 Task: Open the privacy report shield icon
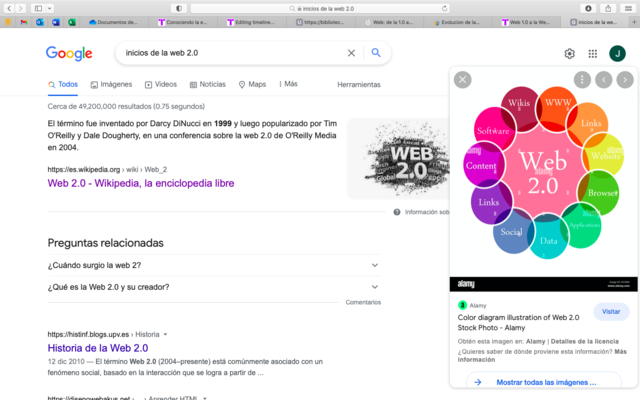point(179,8)
